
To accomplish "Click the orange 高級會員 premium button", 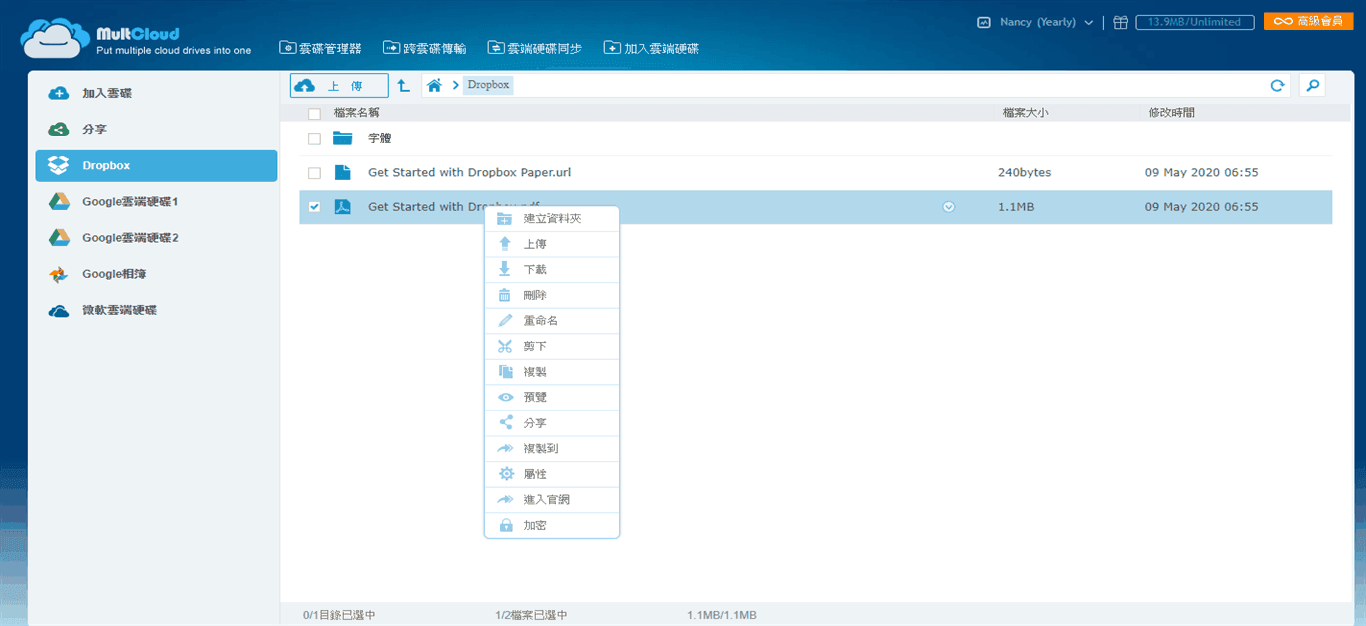I will (x=1308, y=21).
